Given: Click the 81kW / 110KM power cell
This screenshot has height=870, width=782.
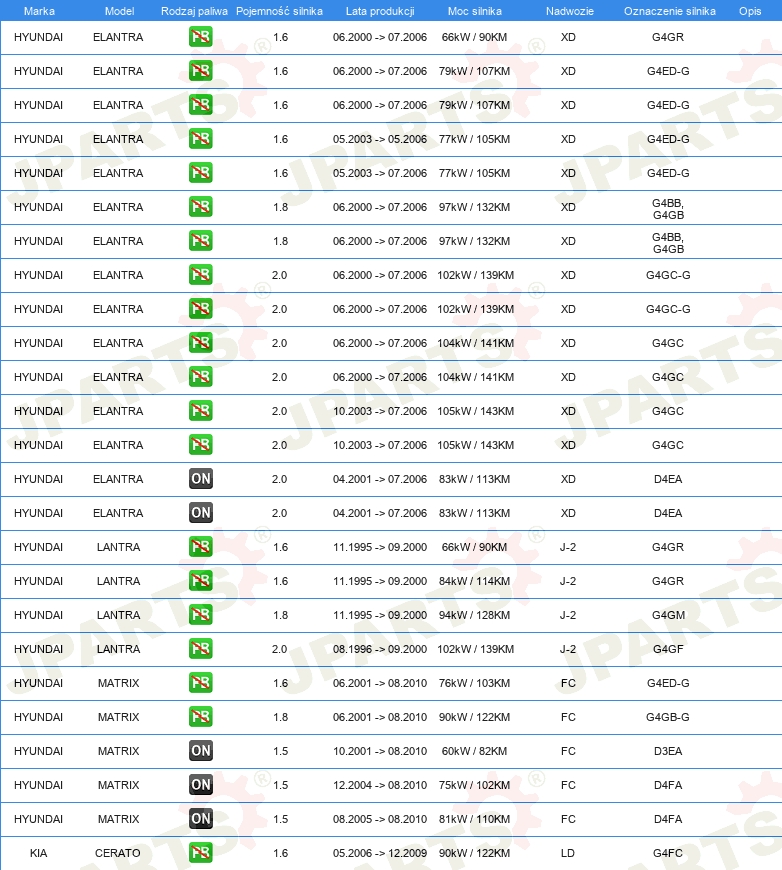Looking at the screenshot, I should coord(475,819).
